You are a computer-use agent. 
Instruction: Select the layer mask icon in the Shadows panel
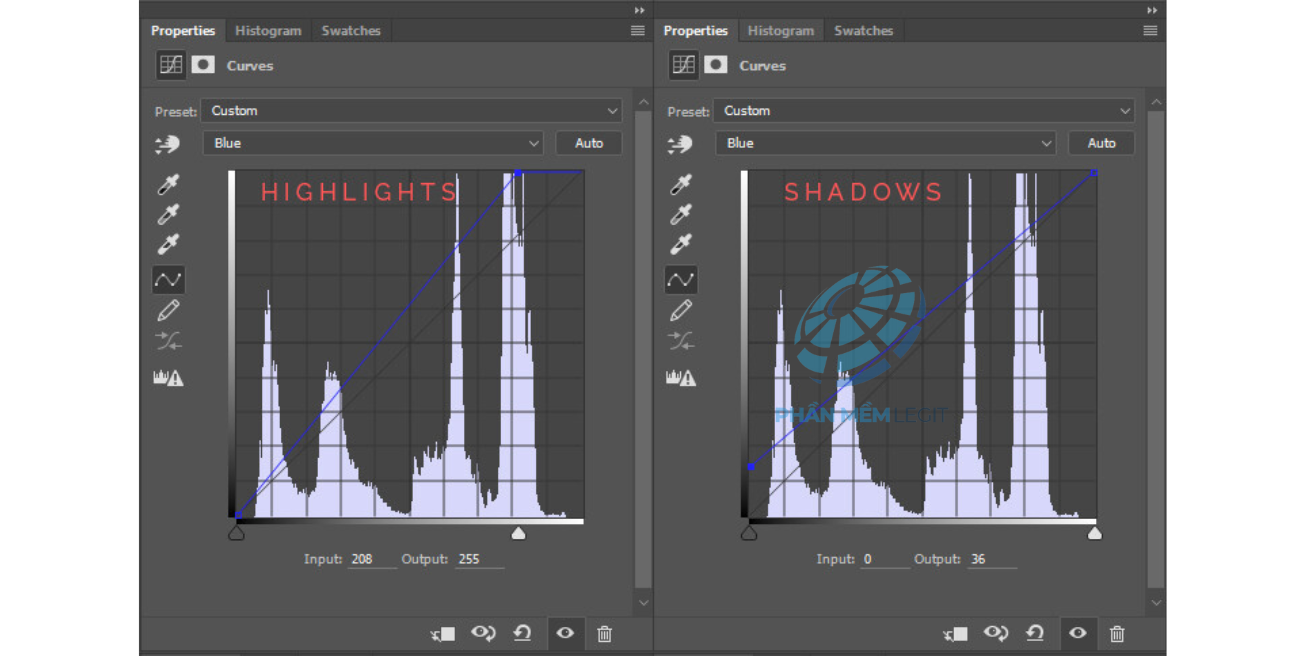click(x=716, y=65)
